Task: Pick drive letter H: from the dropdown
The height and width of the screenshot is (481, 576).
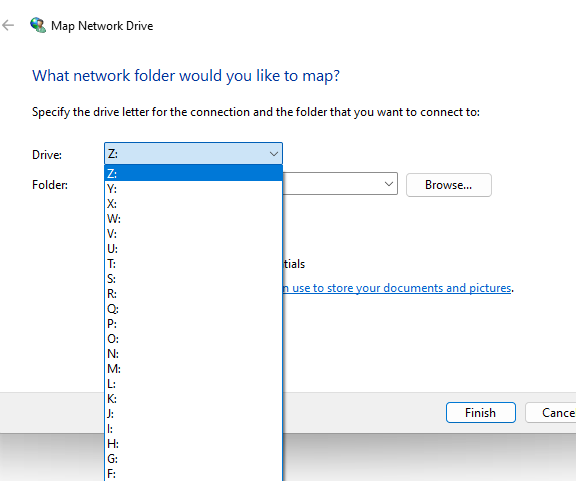Action: pyautogui.click(x=194, y=444)
